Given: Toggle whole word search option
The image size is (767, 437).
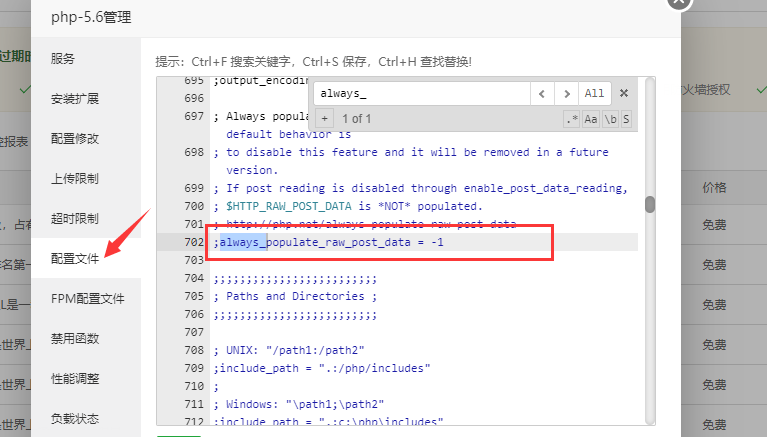Looking at the screenshot, I should (x=610, y=119).
